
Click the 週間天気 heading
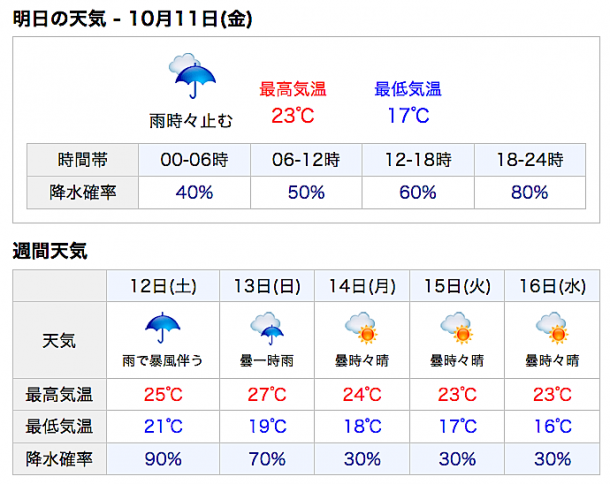click(50, 251)
